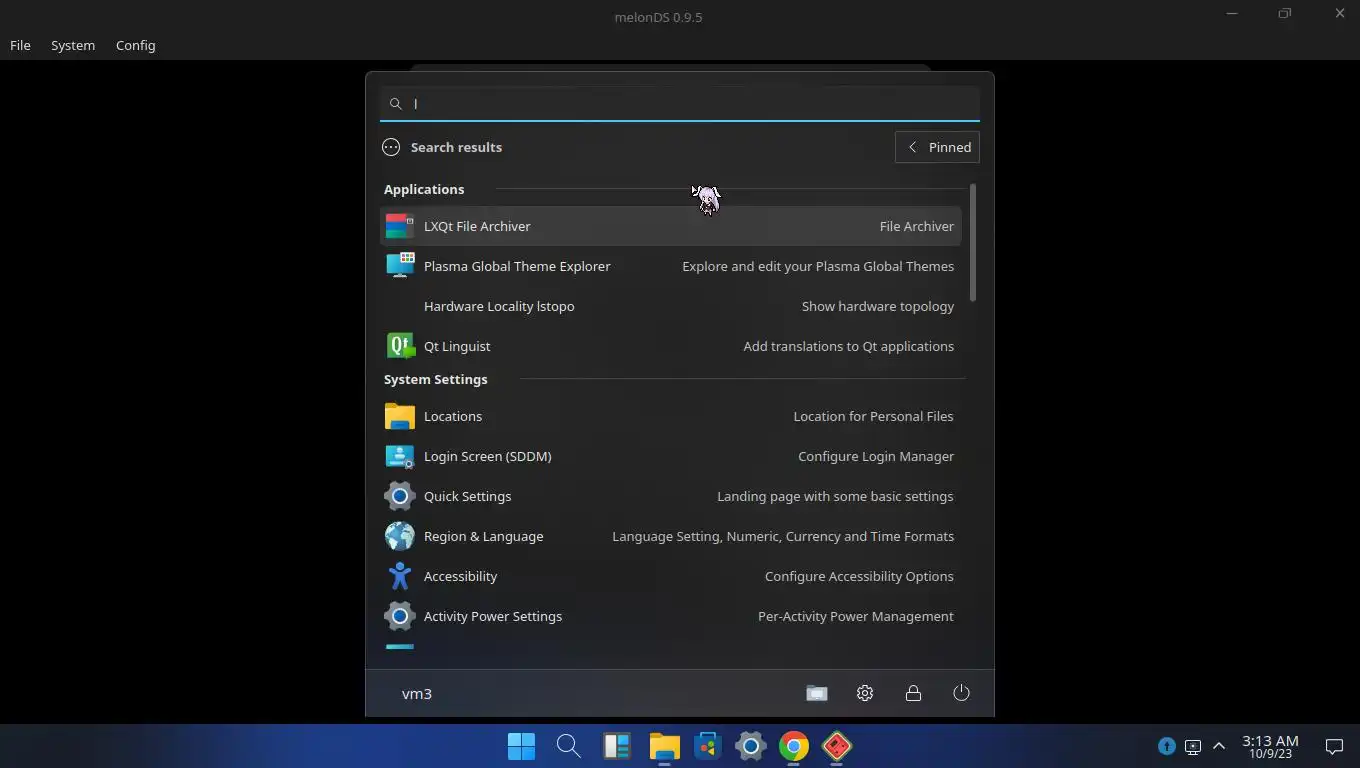Click 'Per-Activity Power Management' description

click(856, 616)
